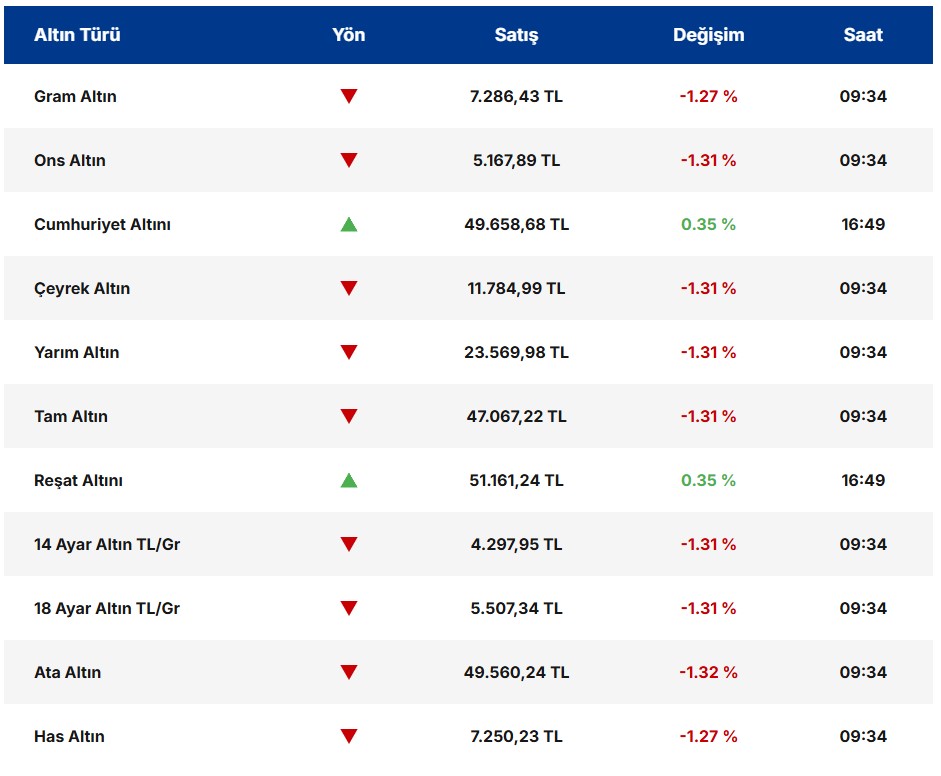Click the Saat column header
This screenshot has width=941, height=776.
click(x=863, y=35)
